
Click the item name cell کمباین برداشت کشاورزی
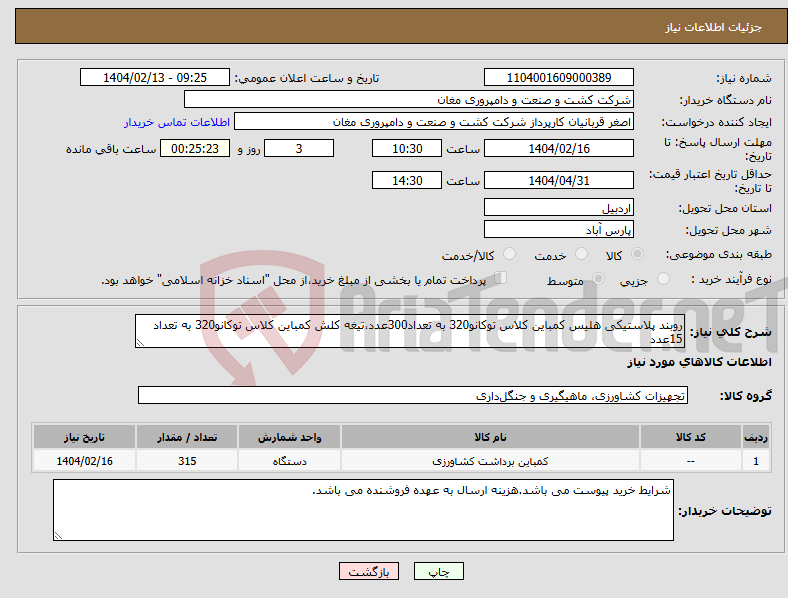[x=490, y=461]
